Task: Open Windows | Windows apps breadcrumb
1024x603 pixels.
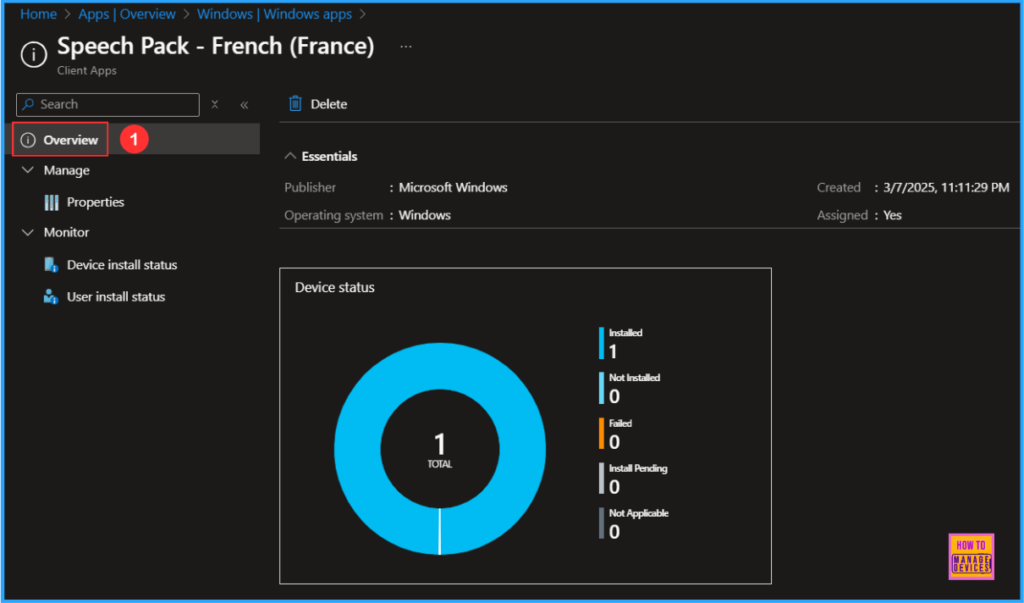Action: tap(274, 14)
